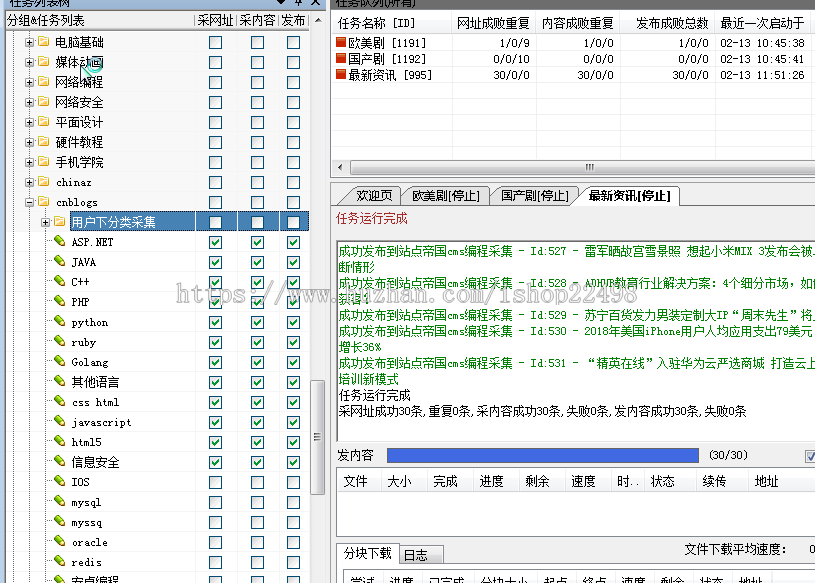Enable 采网址 checkbox for IOS
The height and width of the screenshot is (583, 815).
(215, 482)
